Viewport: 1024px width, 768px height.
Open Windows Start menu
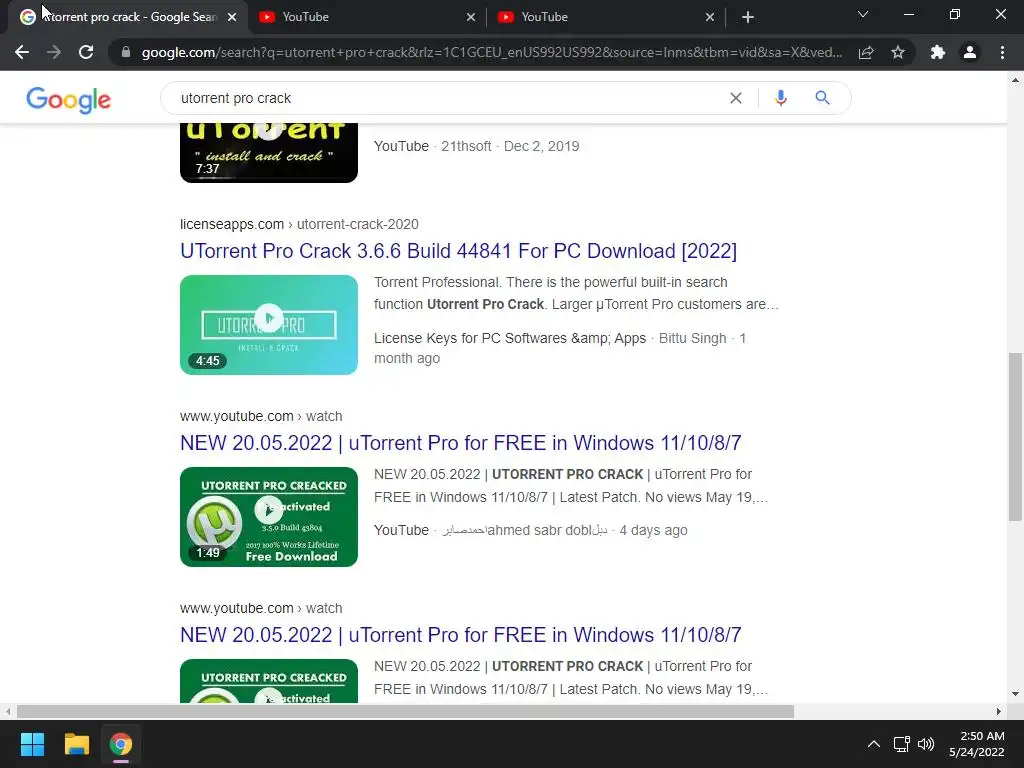coord(32,744)
